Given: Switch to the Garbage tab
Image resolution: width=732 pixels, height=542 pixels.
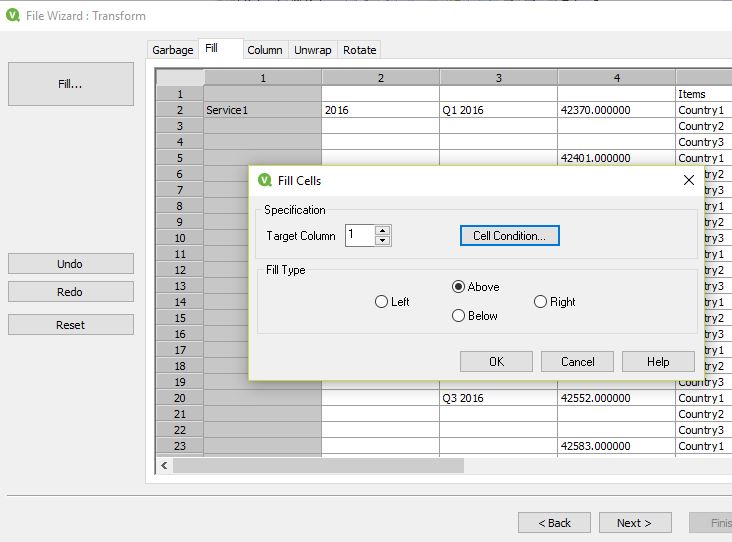Looking at the screenshot, I should point(173,50).
